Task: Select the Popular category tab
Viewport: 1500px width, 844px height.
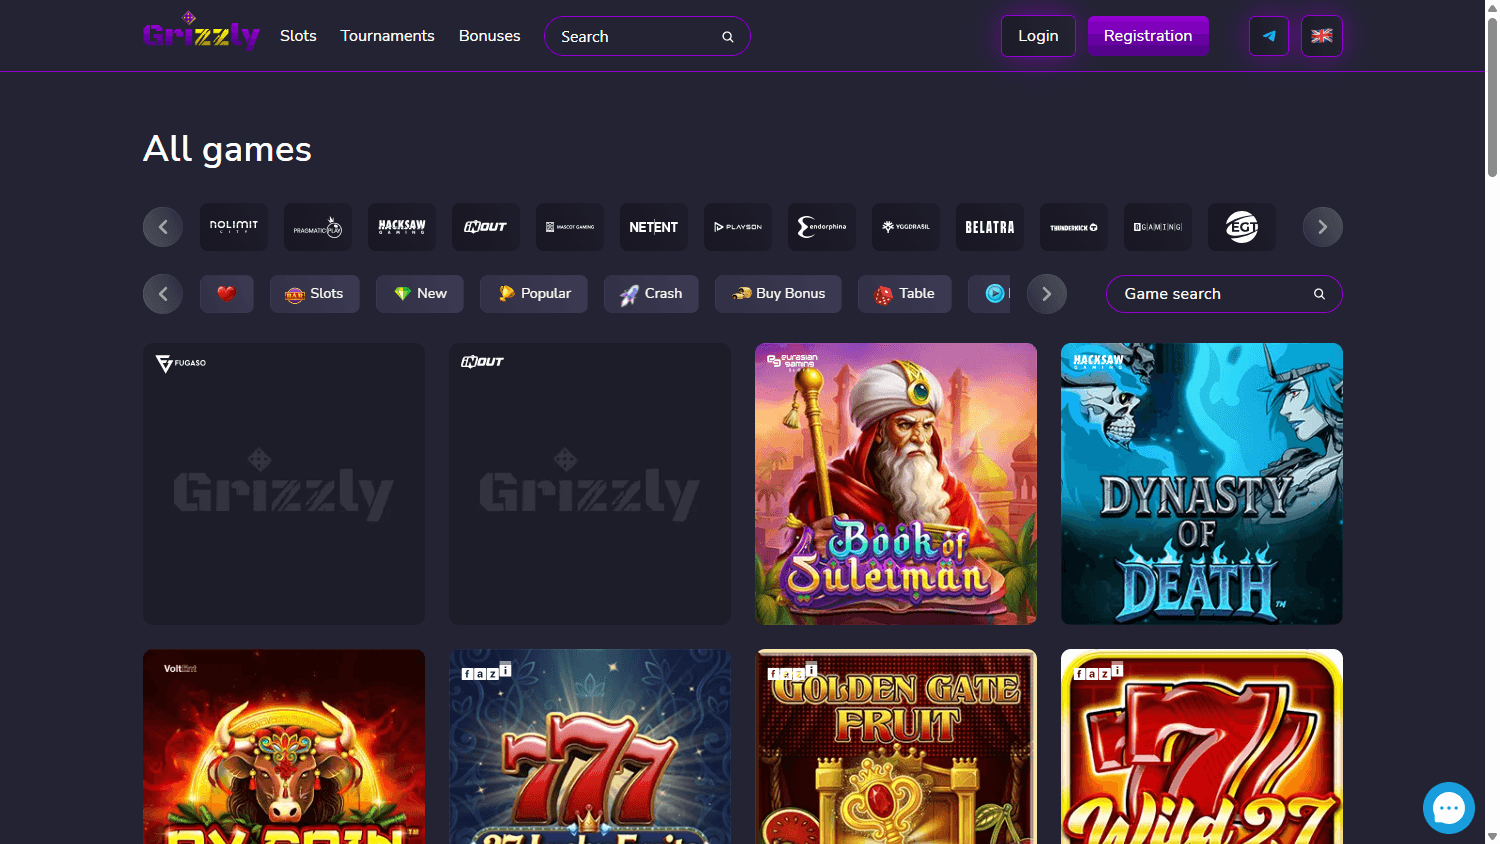Action: click(534, 294)
